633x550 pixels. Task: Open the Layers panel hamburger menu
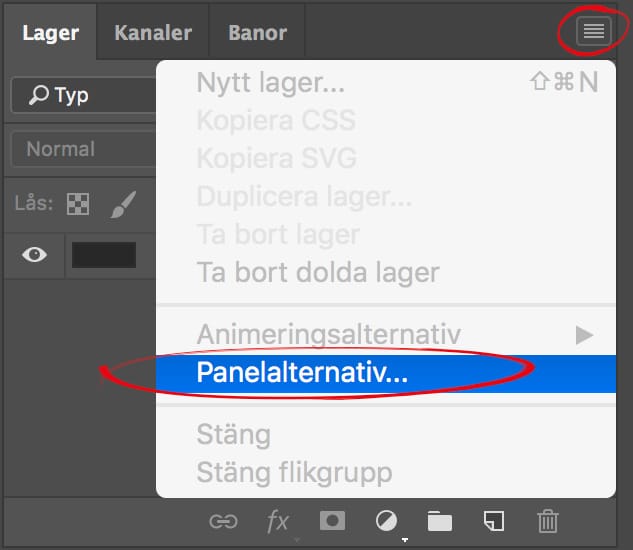click(x=593, y=31)
